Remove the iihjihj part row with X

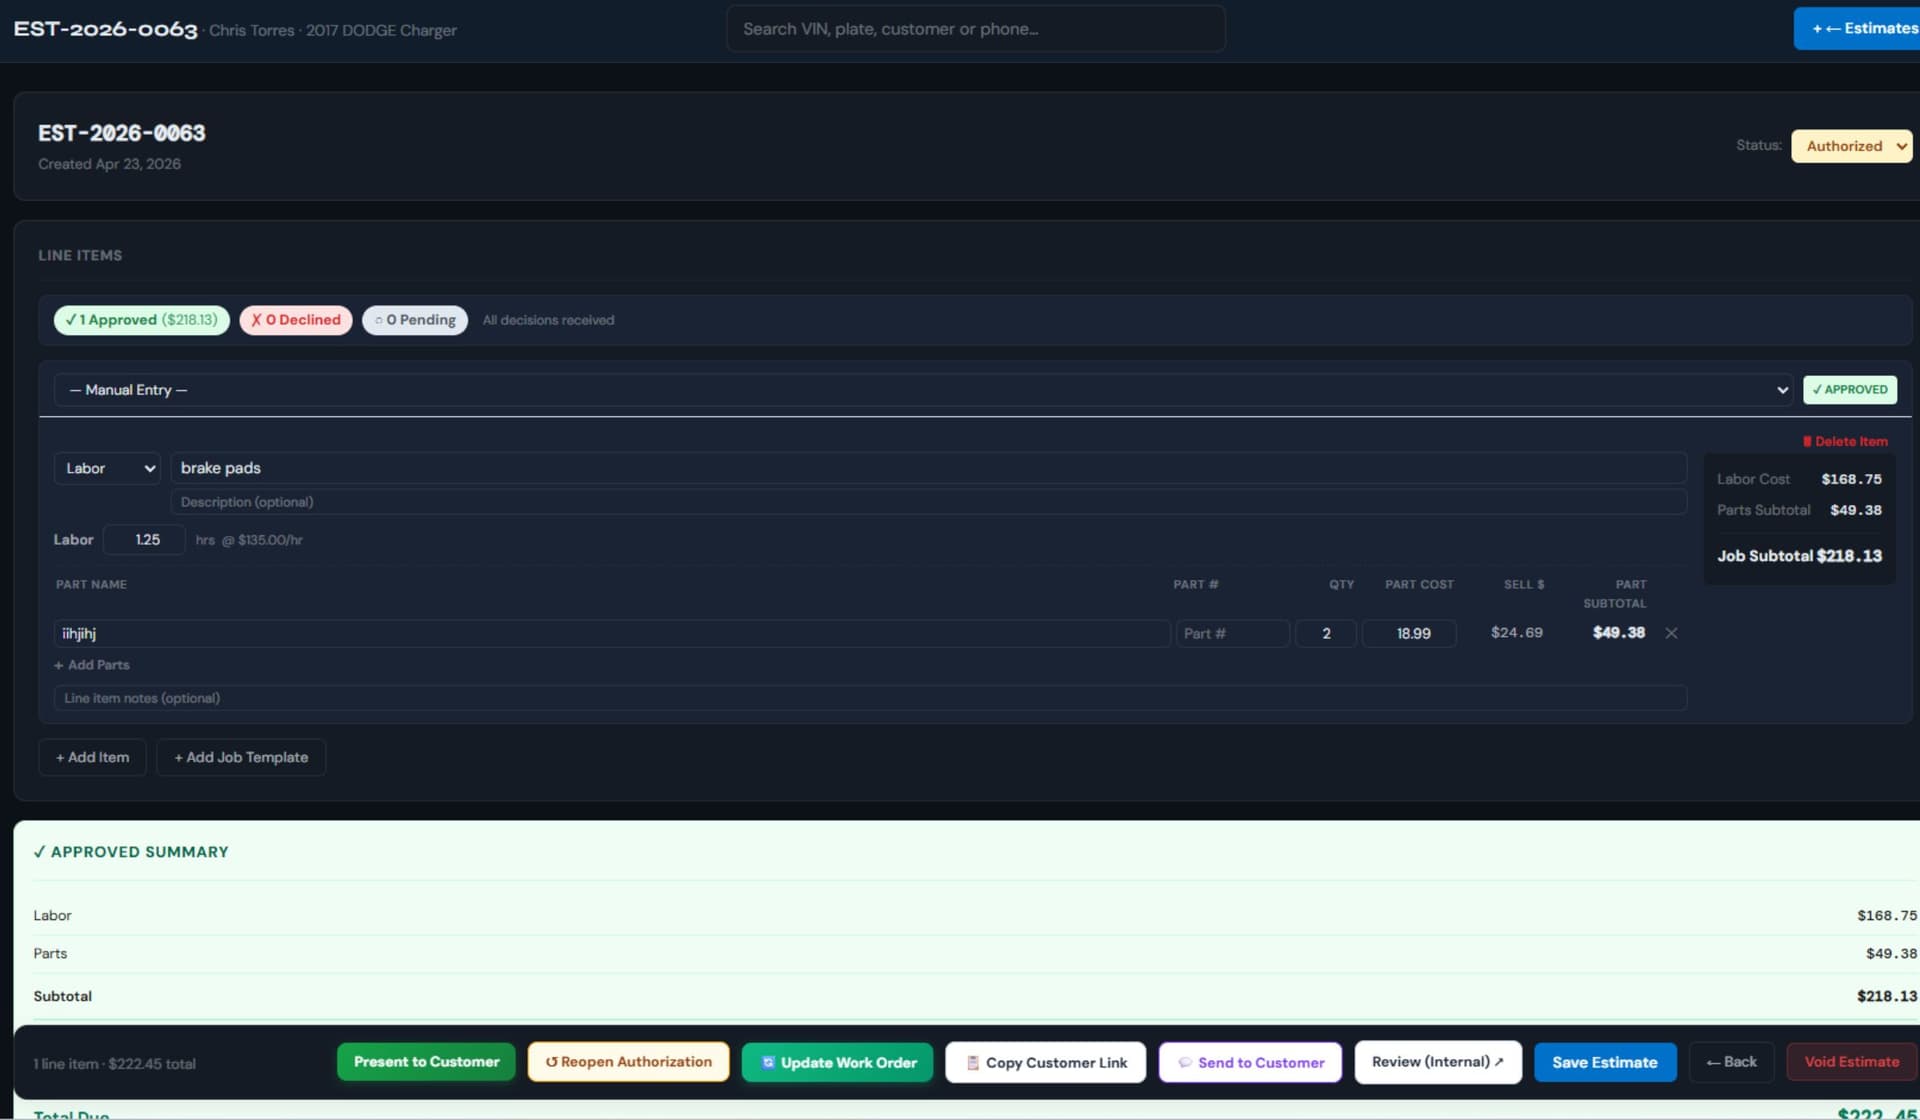pos(1671,633)
